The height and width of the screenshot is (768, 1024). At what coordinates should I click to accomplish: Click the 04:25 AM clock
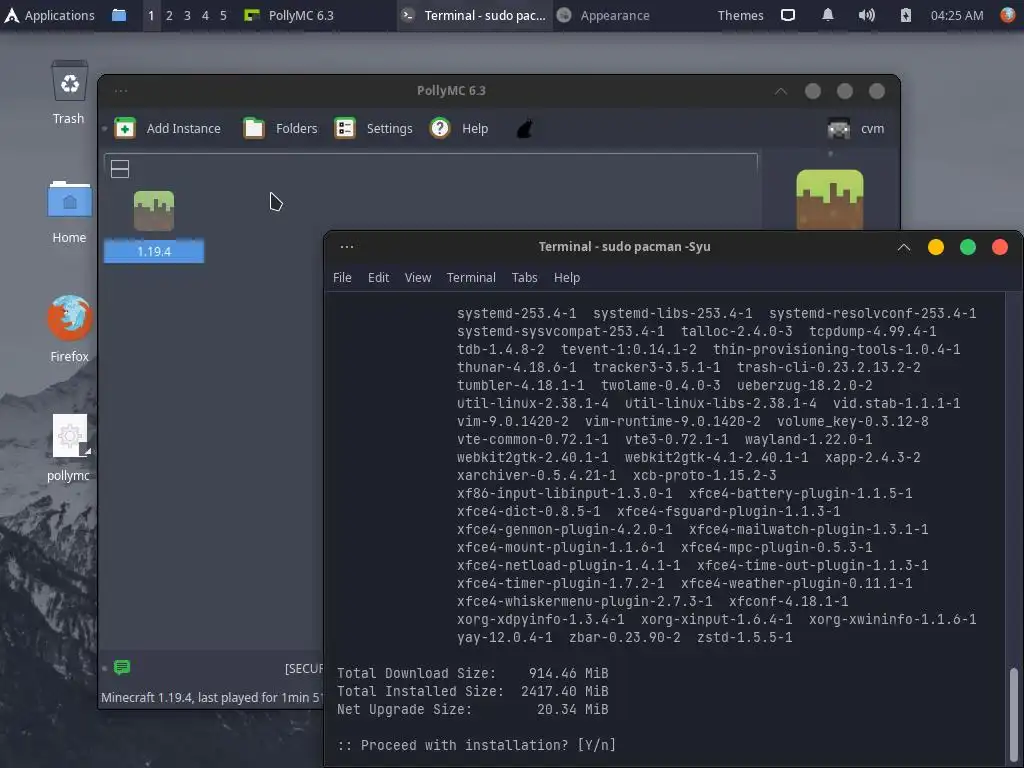pyautogui.click(x=957, y=15)
